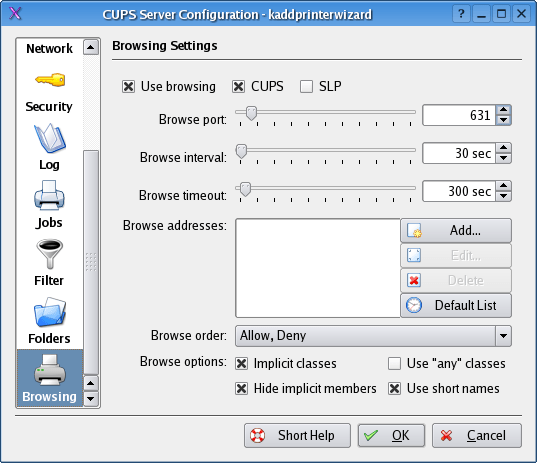Click the Edit... browse address button
The width and height of the screenshot is (537, 463).
(456, 255)
